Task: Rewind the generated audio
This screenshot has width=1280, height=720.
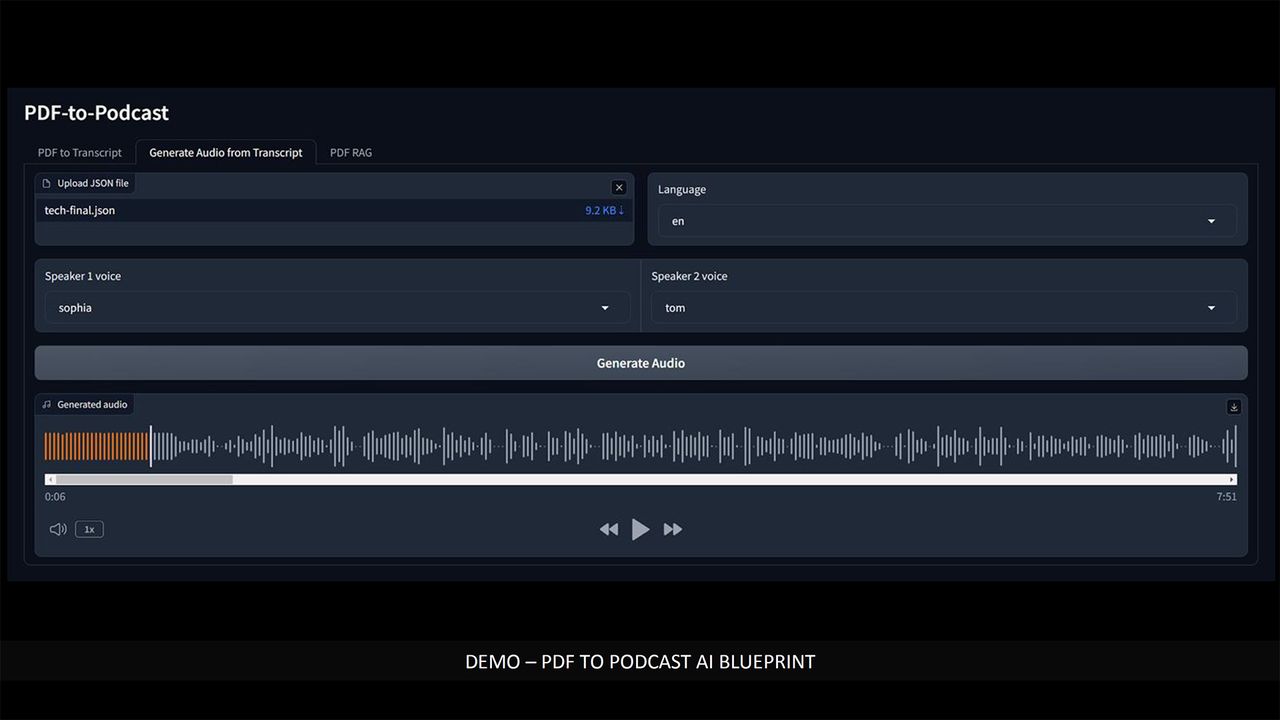Action: tap(608, 529)
